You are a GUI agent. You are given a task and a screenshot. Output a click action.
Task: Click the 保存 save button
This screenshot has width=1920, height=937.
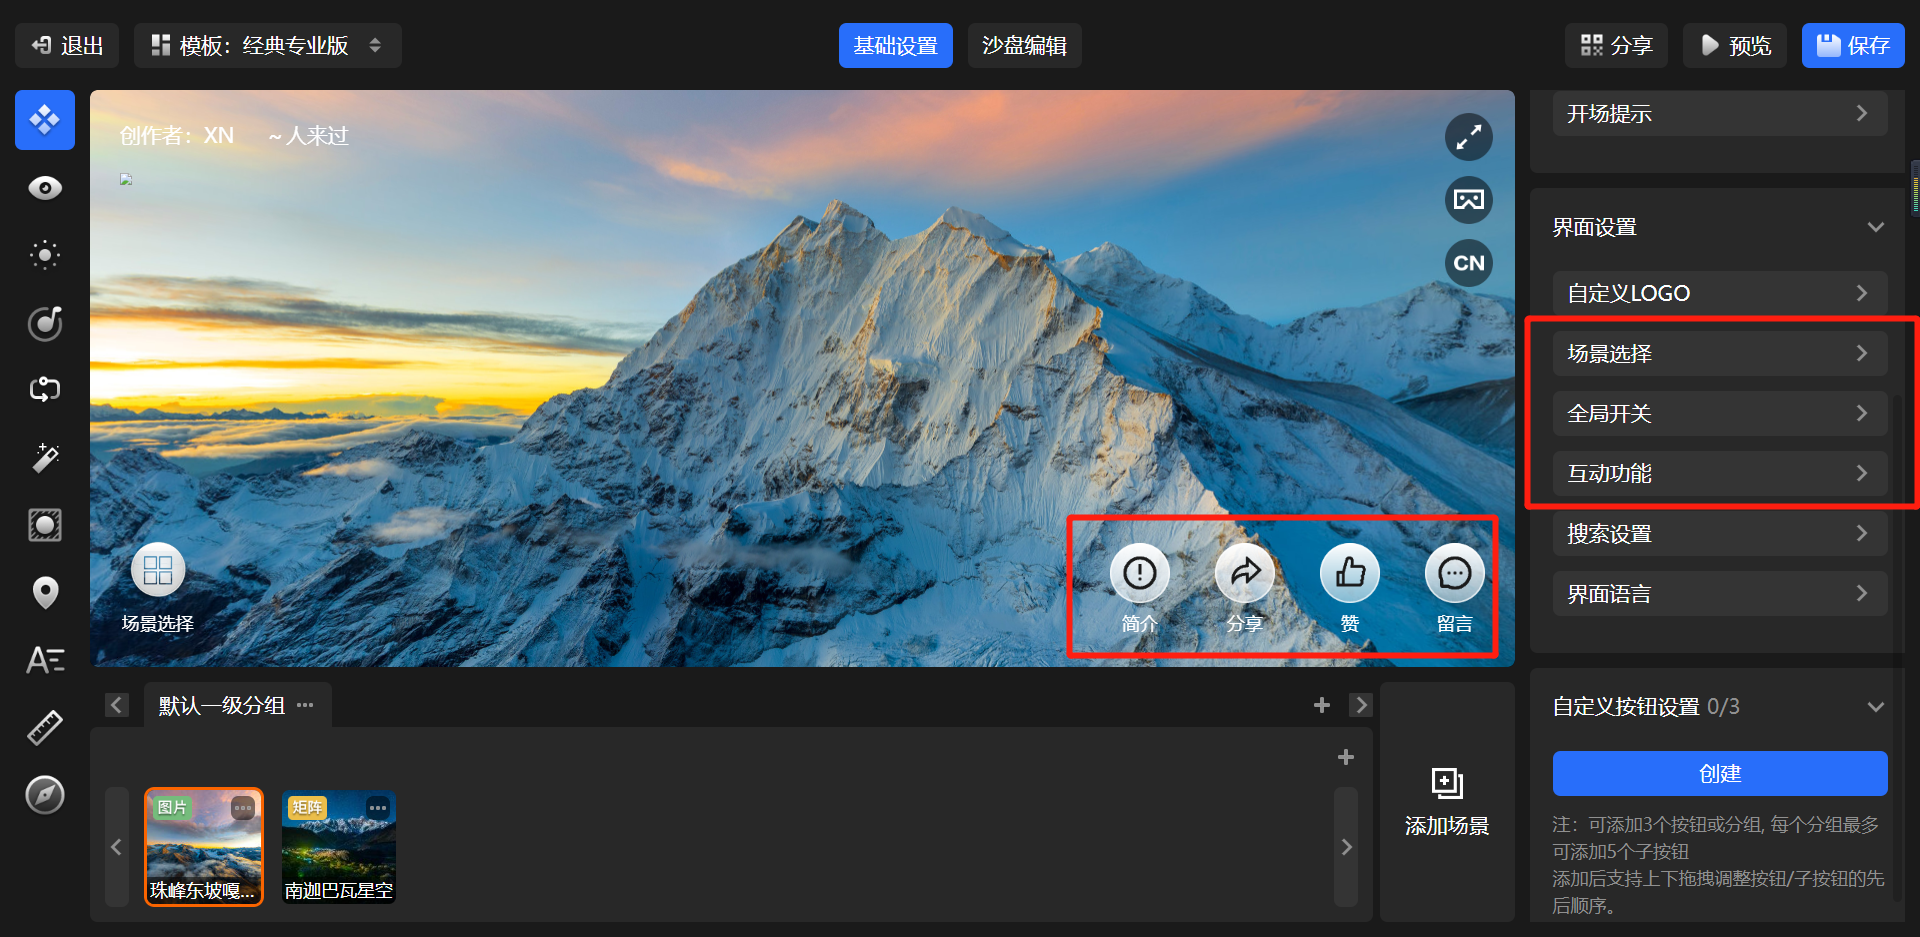[1852, 46]
